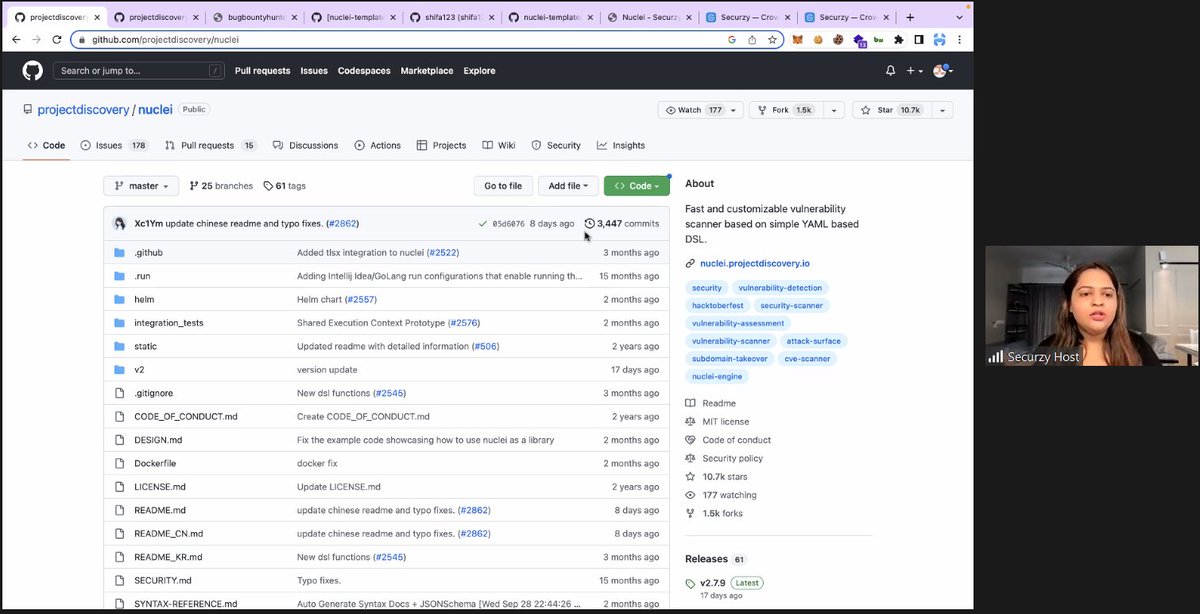The width and height of the screenshot is (1200, 614).
Task: Switch to Nuclei - Securzy browser tab
Action: pos(649,17)
